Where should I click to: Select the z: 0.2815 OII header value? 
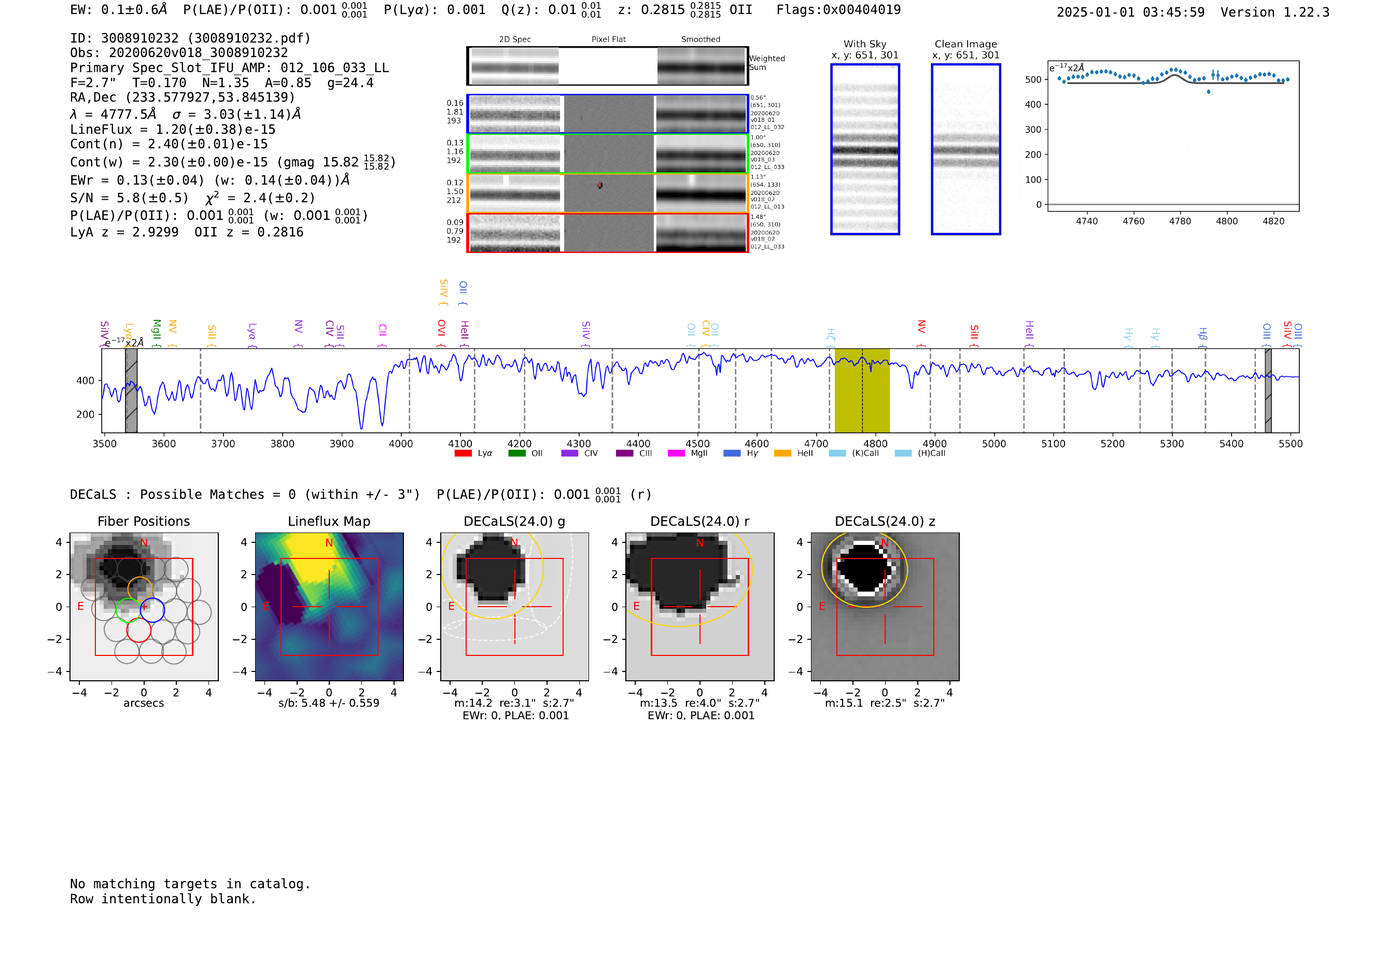click(685, 10)
